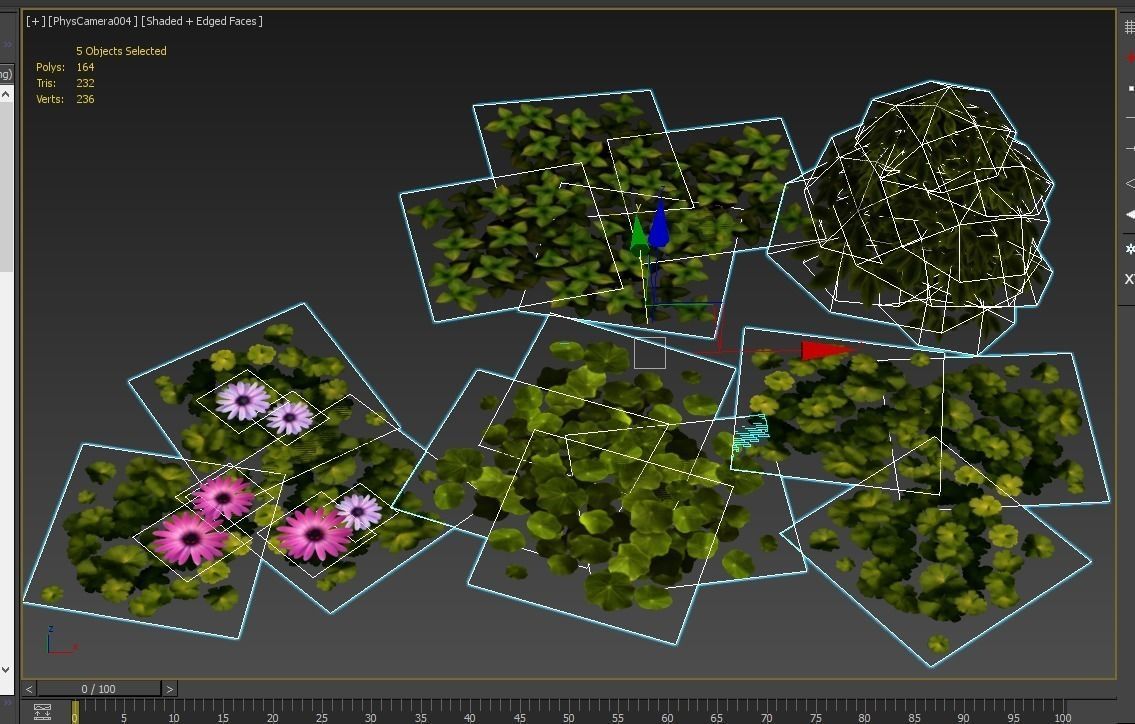This screenshot has width=1135, height=724.
Task: Click the blue Z-axis move gizmo arrow
Action: [659, 223]
